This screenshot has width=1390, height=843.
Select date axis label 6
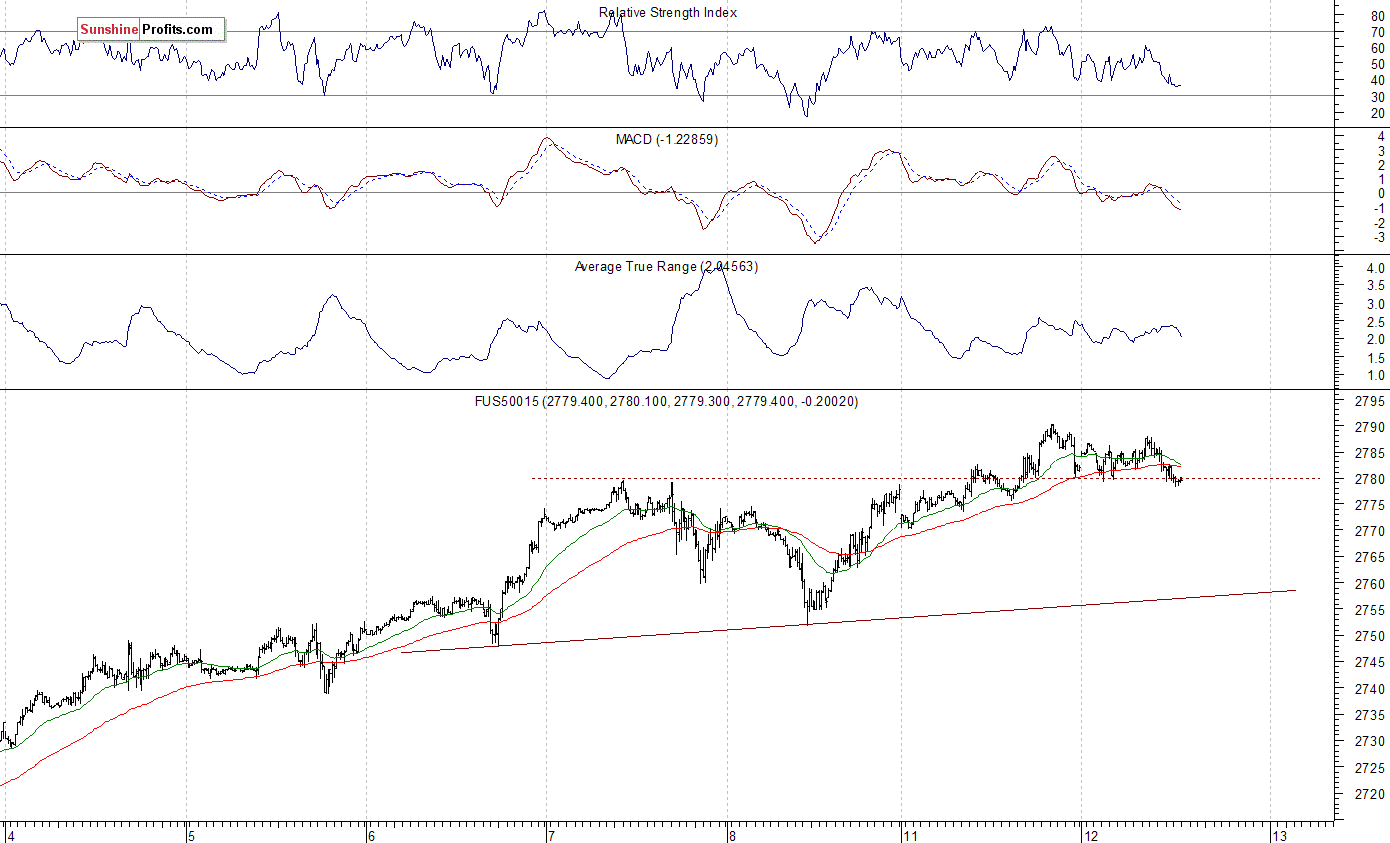click(x=371, y=834)
